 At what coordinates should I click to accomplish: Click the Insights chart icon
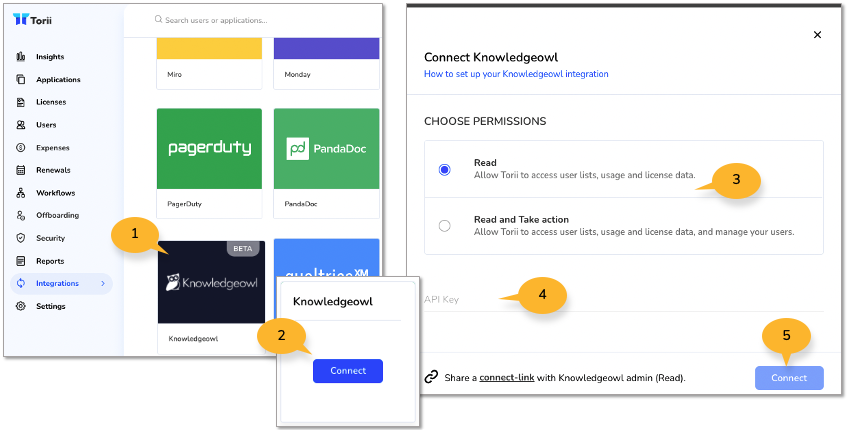click(x=21, y=57)
